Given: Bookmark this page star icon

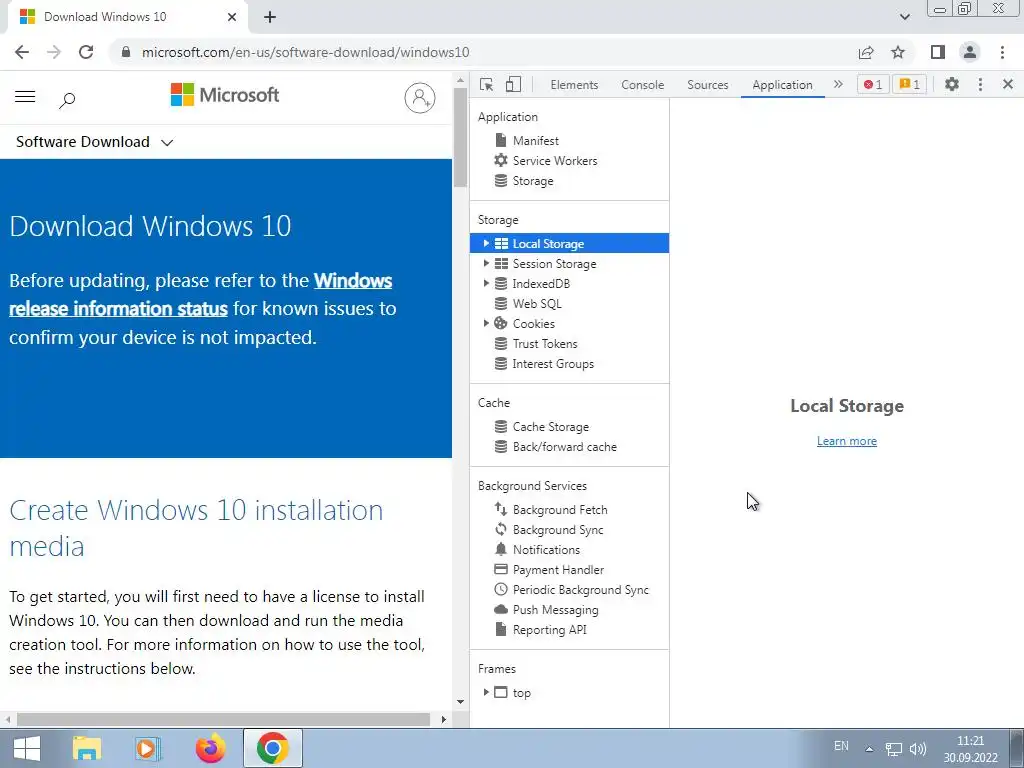Looking at the screenshot, I should pos(898,52).
